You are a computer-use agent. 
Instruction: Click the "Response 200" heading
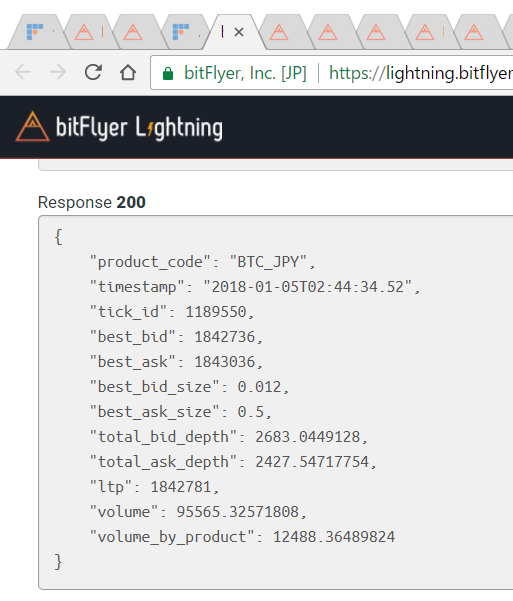[92, 202]
